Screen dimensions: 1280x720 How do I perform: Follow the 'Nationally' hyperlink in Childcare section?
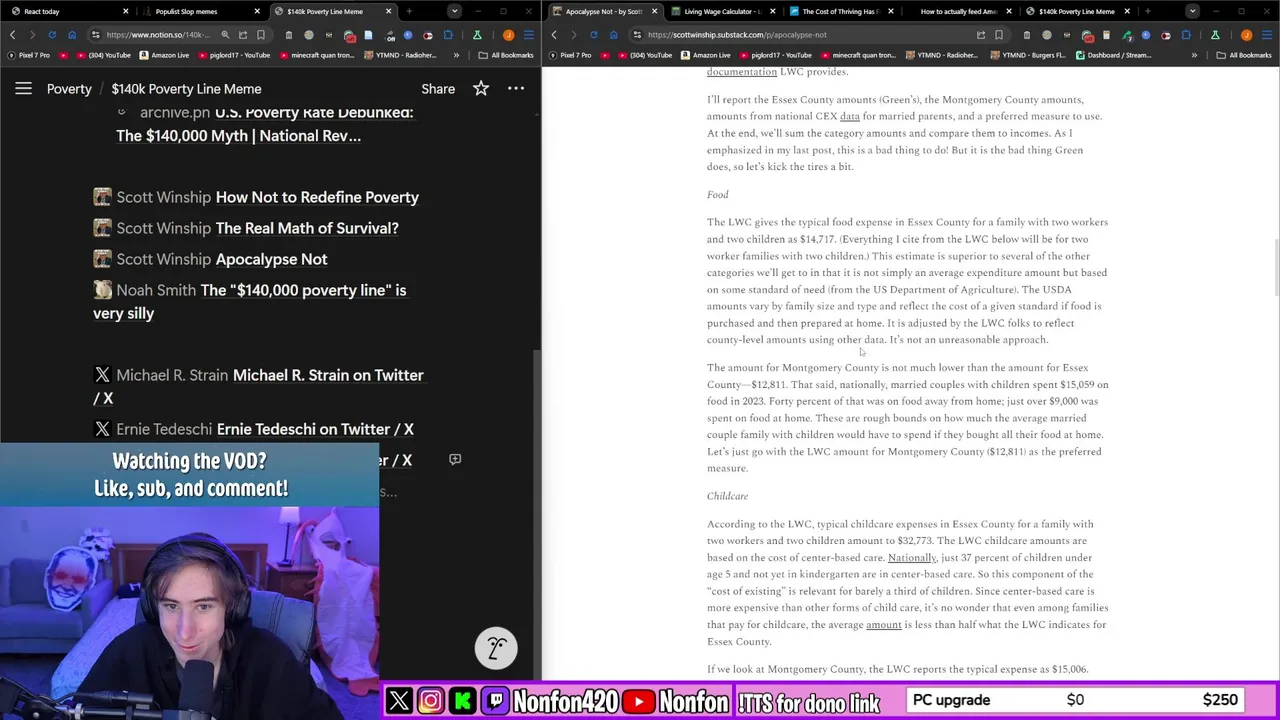click(912, 558)
